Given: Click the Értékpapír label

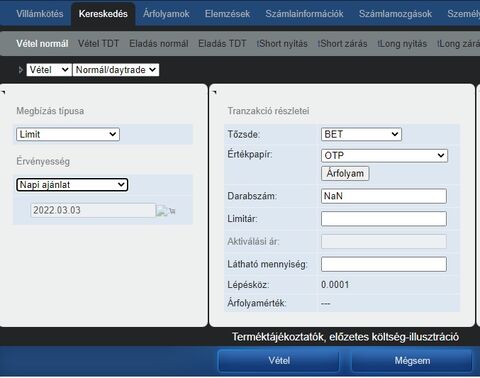Looking at the screenshot, I should pos(250,154).
